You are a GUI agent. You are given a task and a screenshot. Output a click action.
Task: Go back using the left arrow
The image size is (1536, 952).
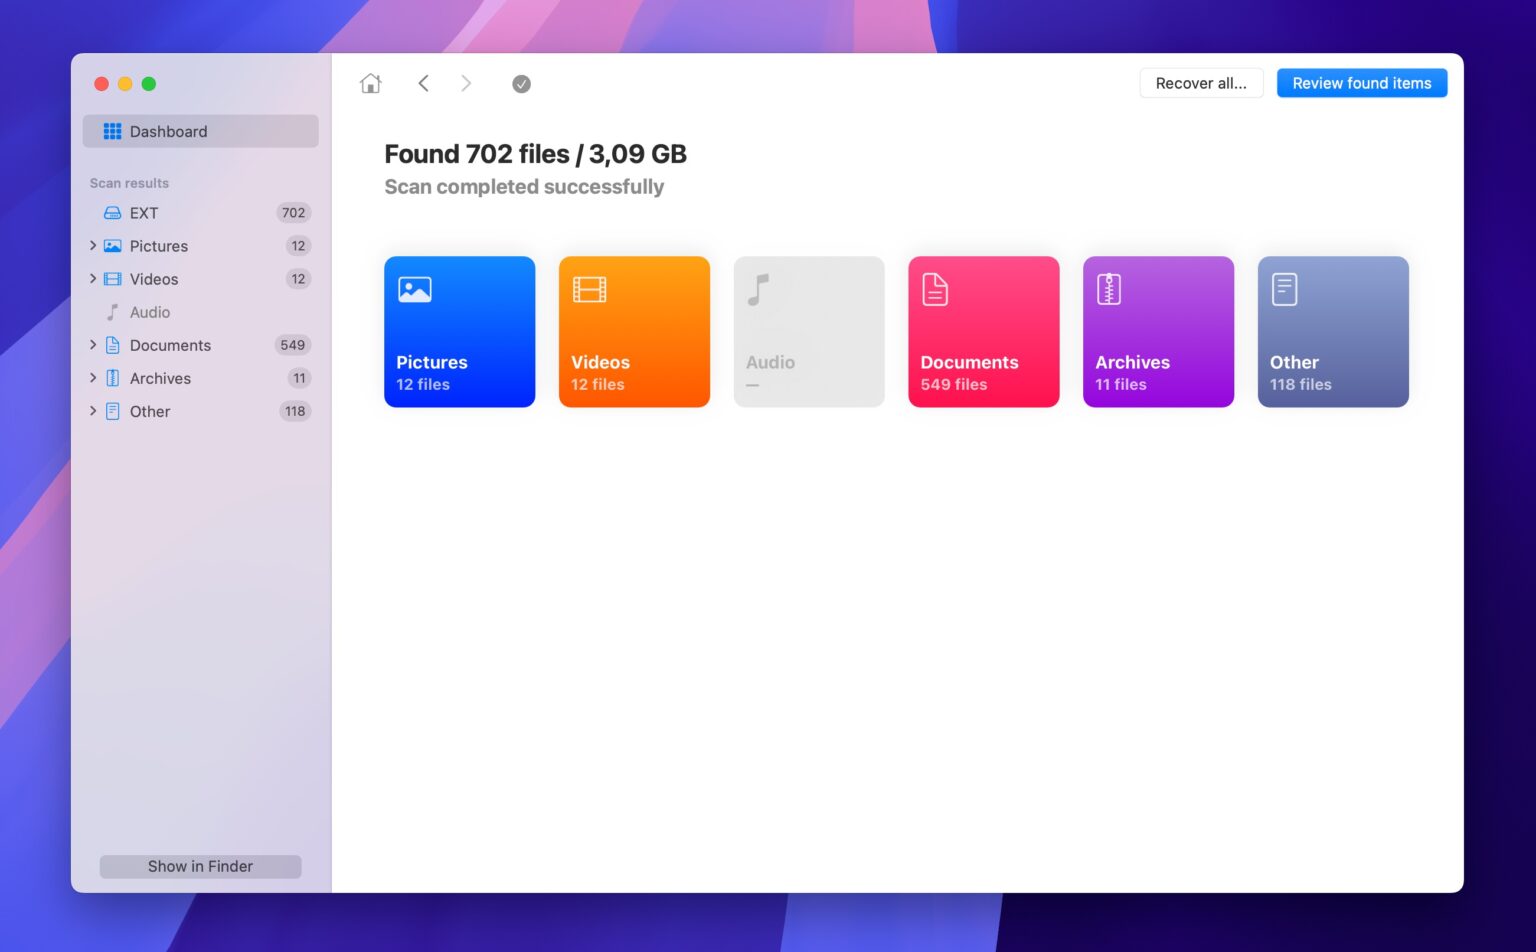(423, 84)
